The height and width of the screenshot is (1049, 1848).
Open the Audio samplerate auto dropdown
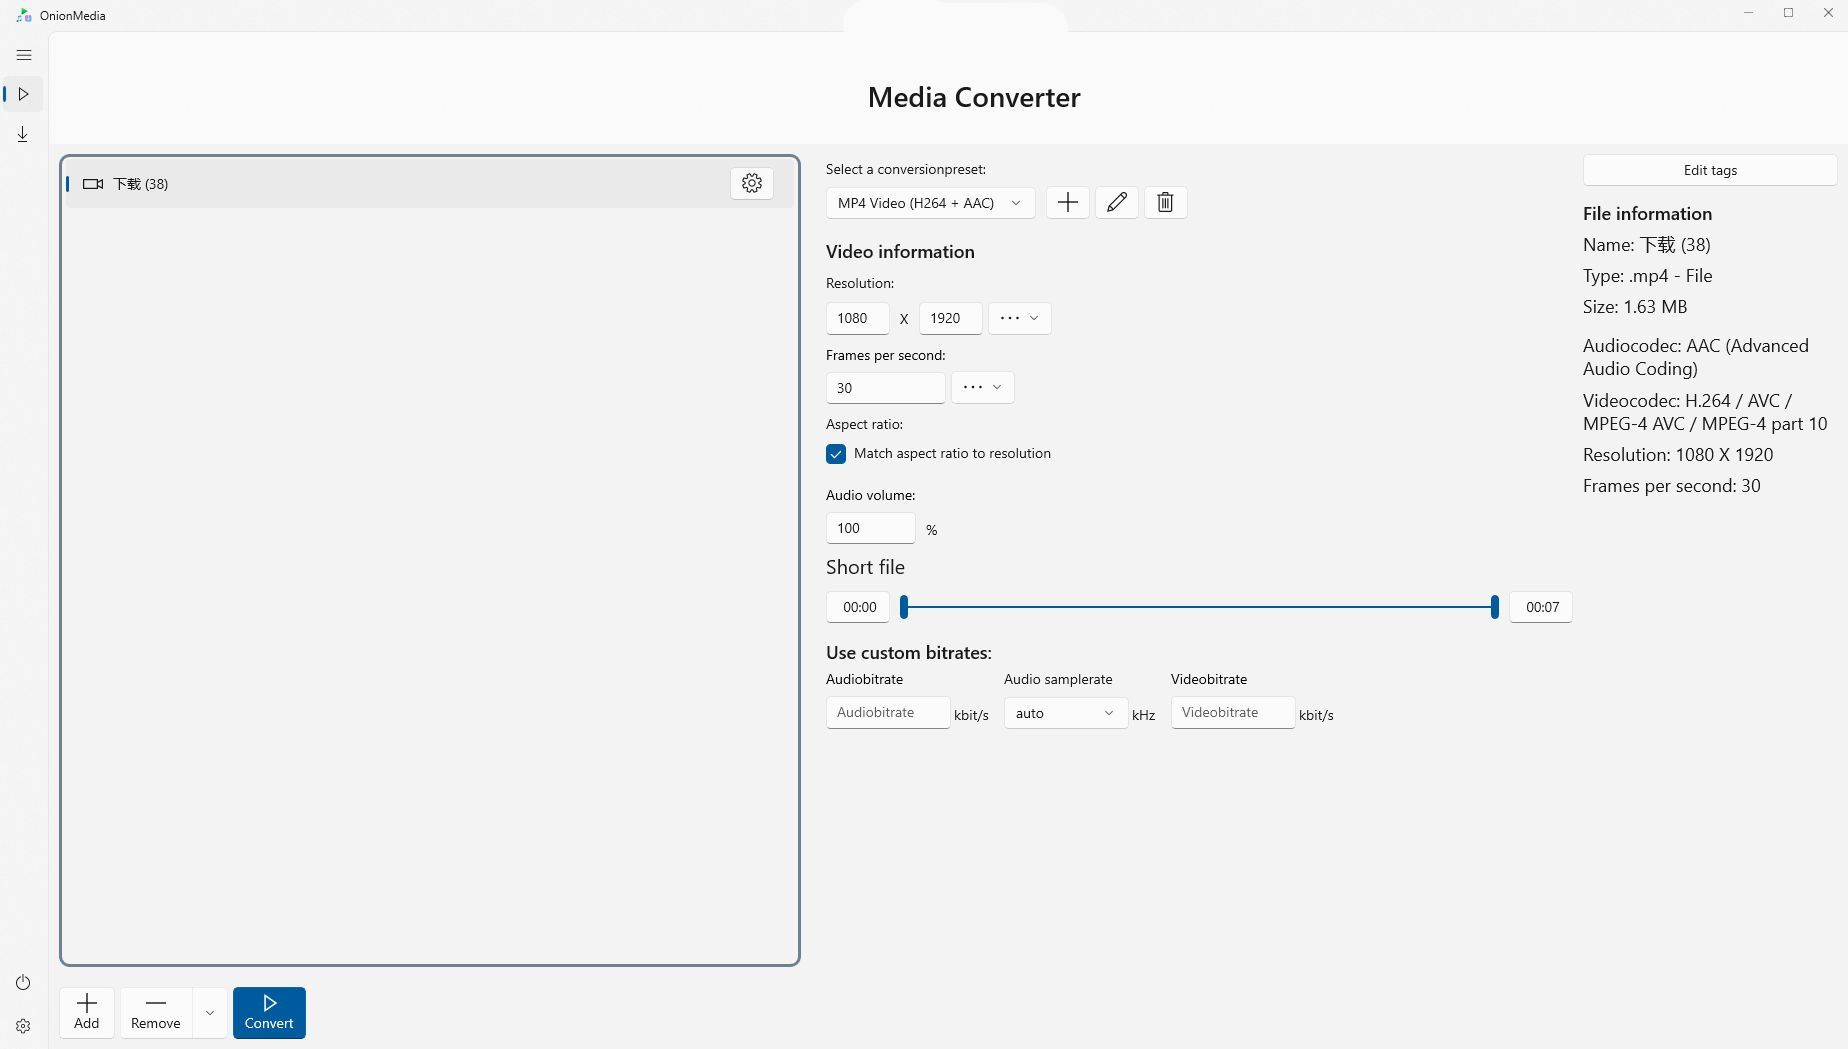point(1065,713)
